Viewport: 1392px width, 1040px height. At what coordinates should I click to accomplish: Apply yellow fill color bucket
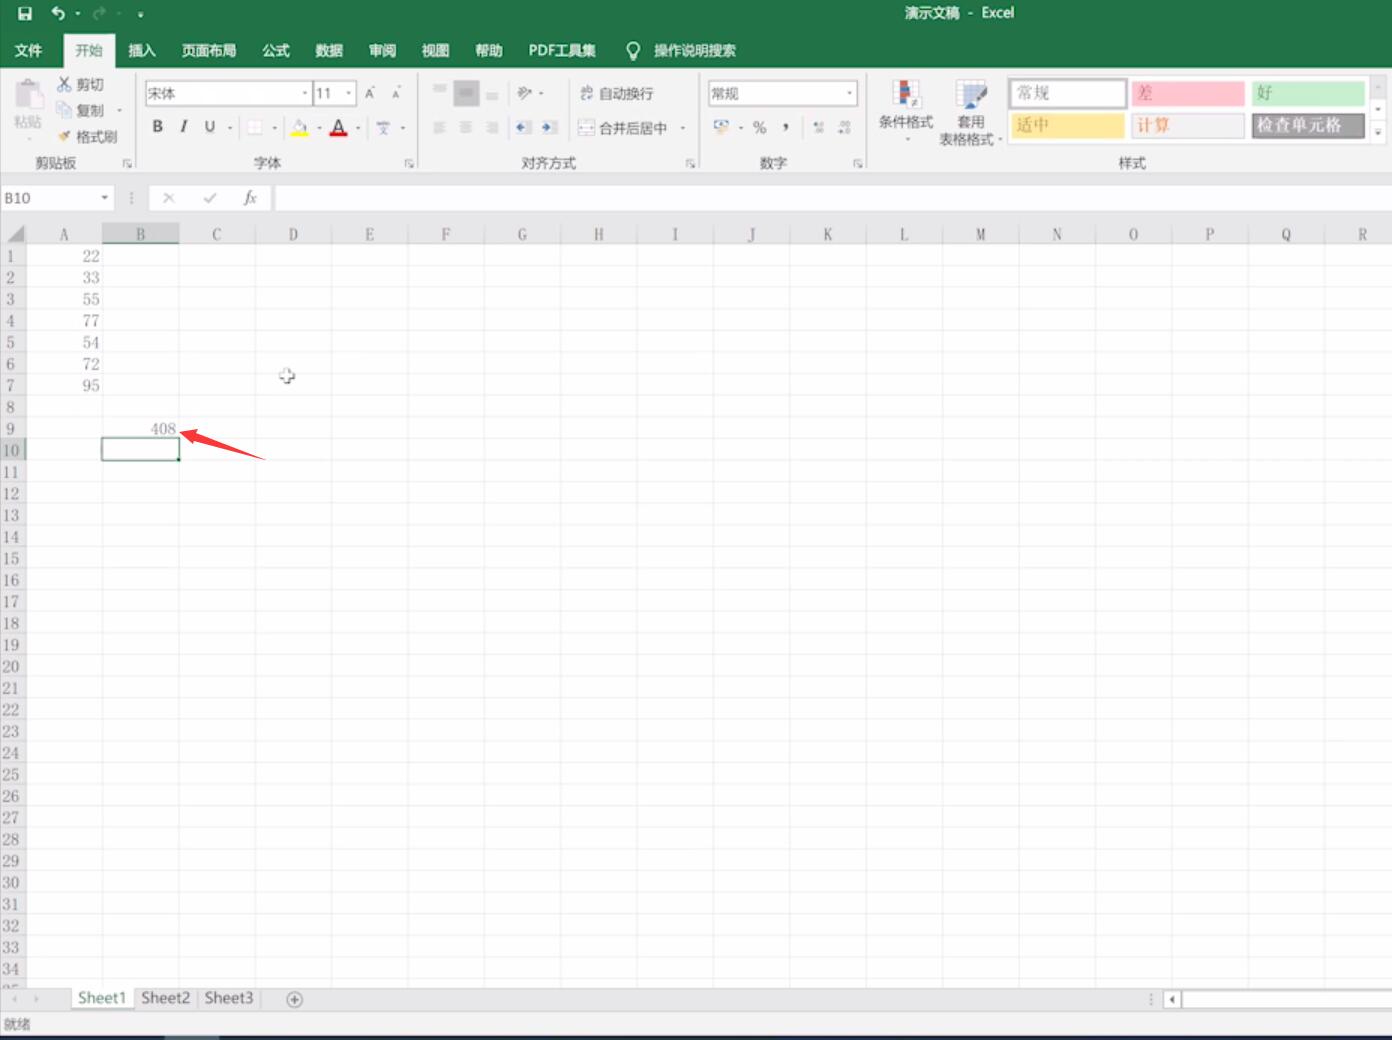pyautogui.click(x=299, y=127)
